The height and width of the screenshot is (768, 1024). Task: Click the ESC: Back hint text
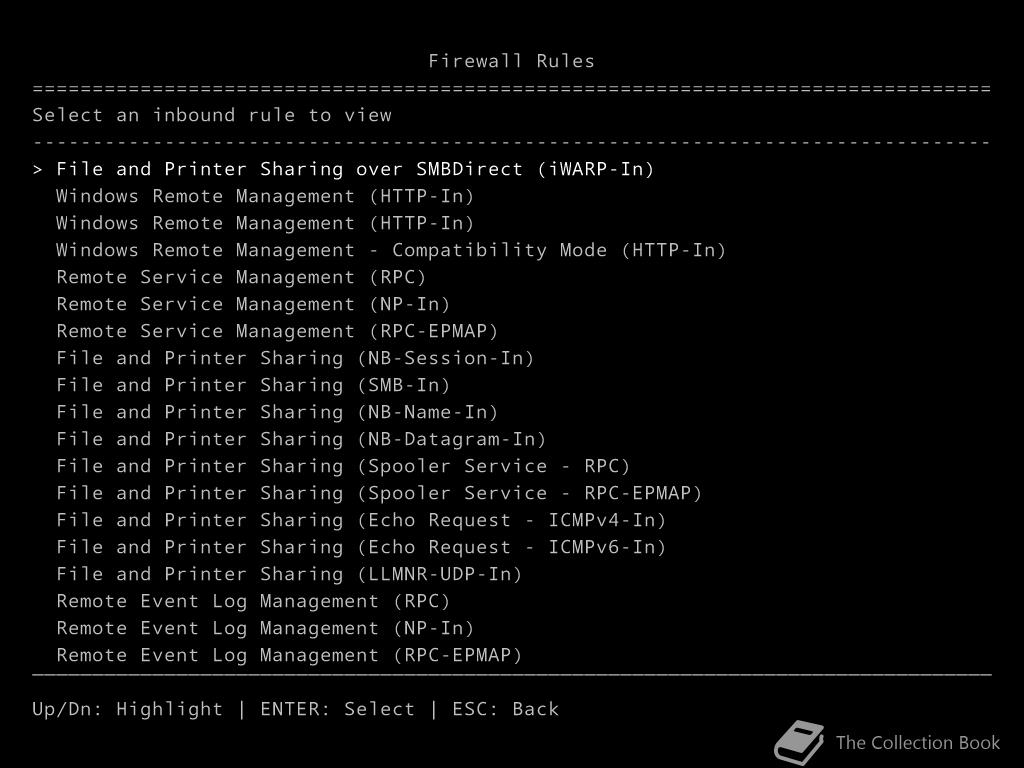[x=505, y=709]
